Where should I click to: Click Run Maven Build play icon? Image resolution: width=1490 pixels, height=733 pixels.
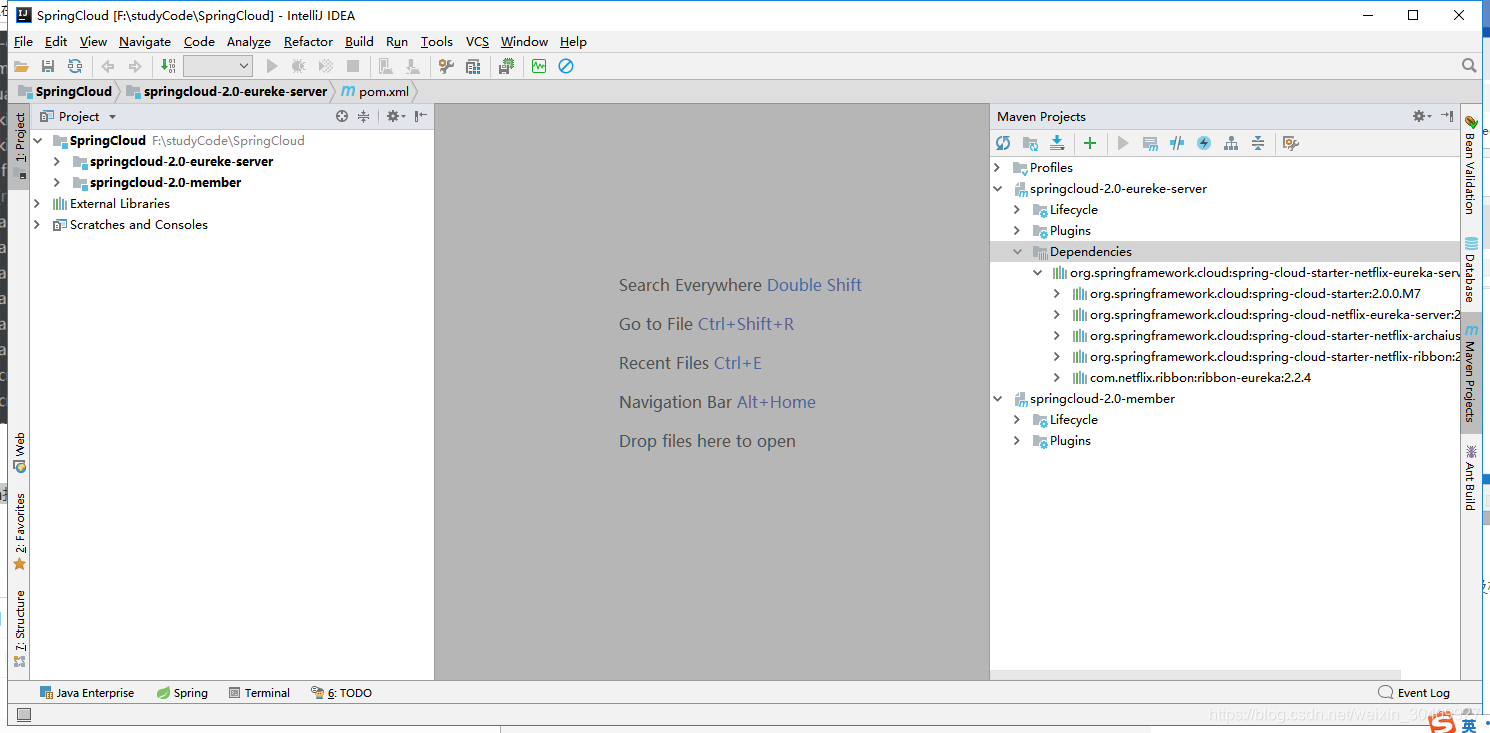[x=1123, y=143]
